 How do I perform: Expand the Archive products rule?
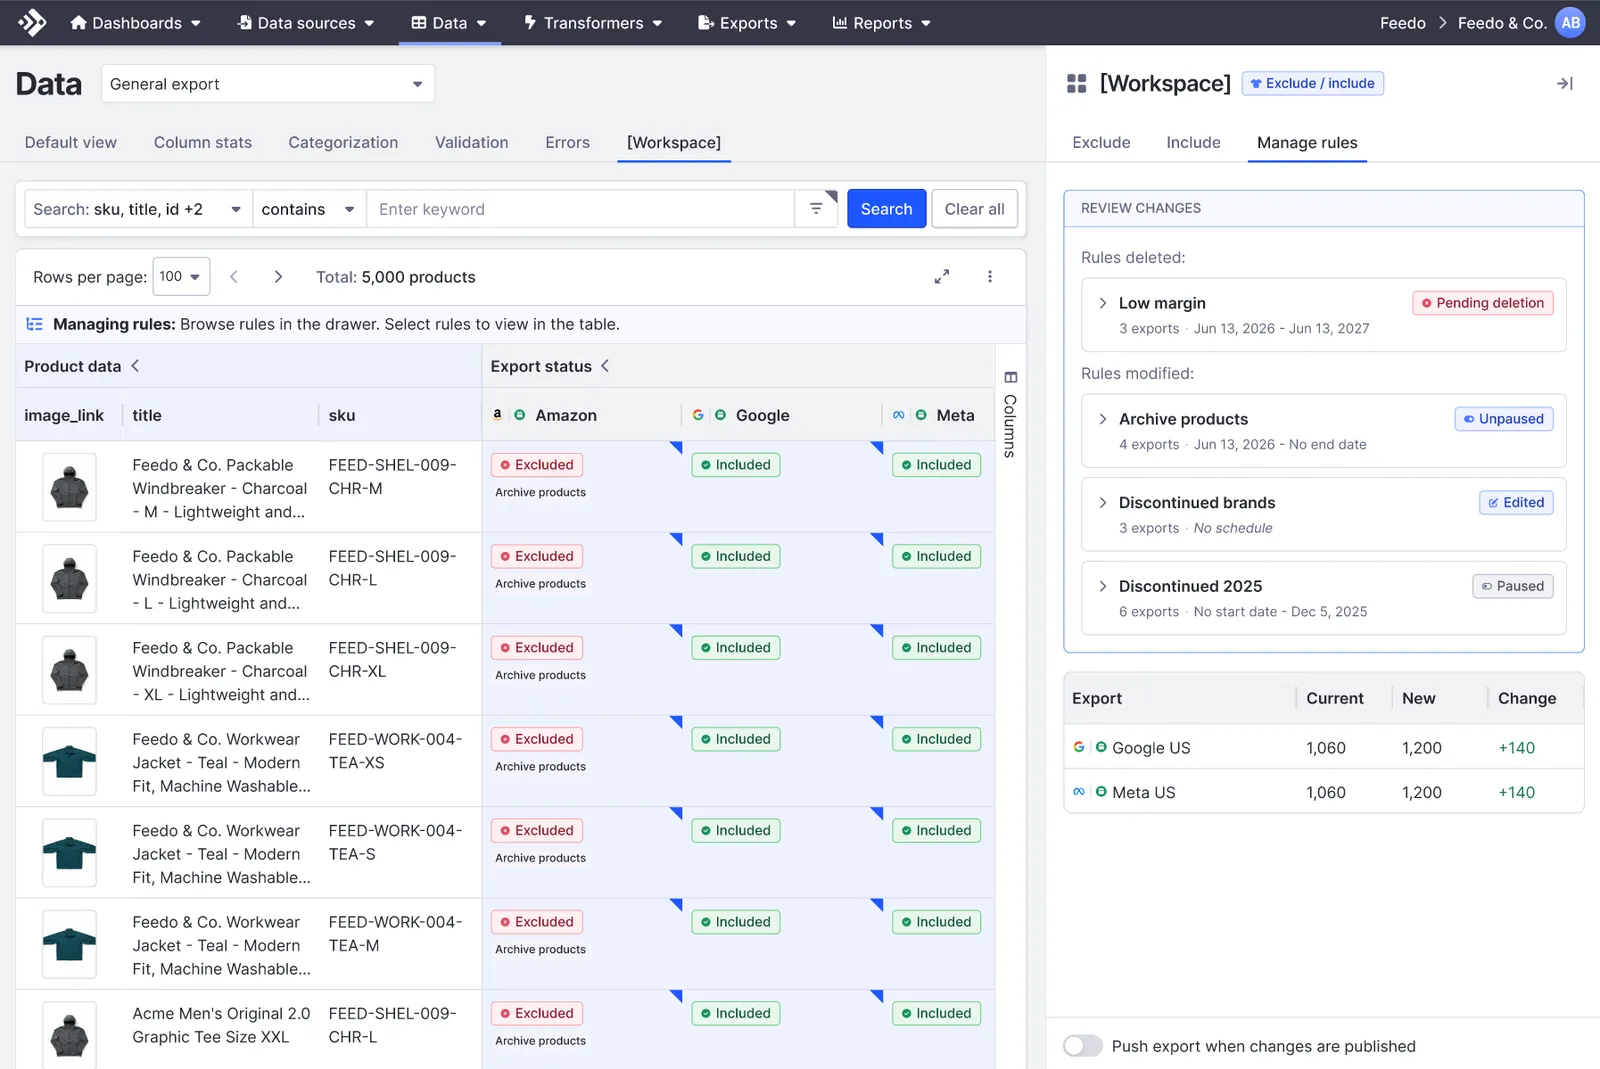coord(1103,419)
